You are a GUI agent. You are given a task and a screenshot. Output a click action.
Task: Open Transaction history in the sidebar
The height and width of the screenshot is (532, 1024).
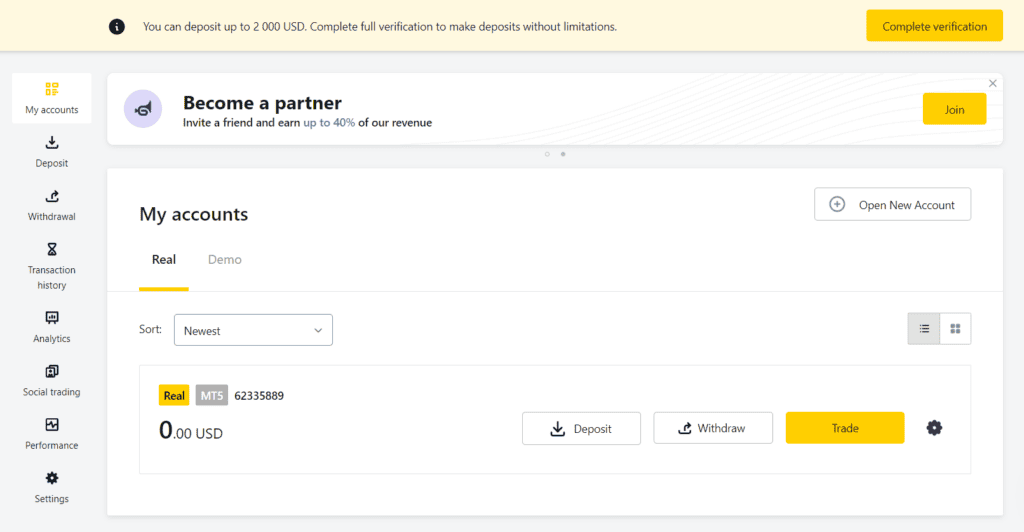52,266
